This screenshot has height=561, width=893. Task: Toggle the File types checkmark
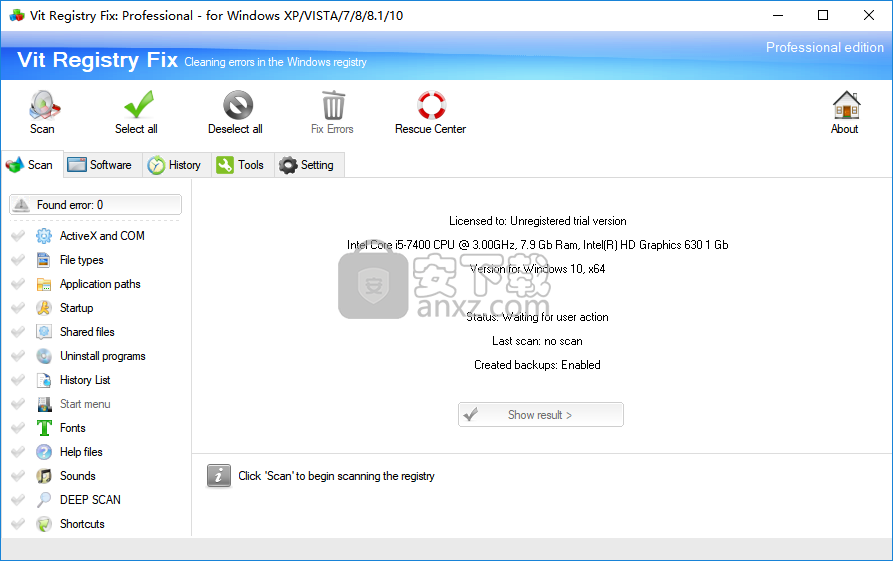point(18,260)
